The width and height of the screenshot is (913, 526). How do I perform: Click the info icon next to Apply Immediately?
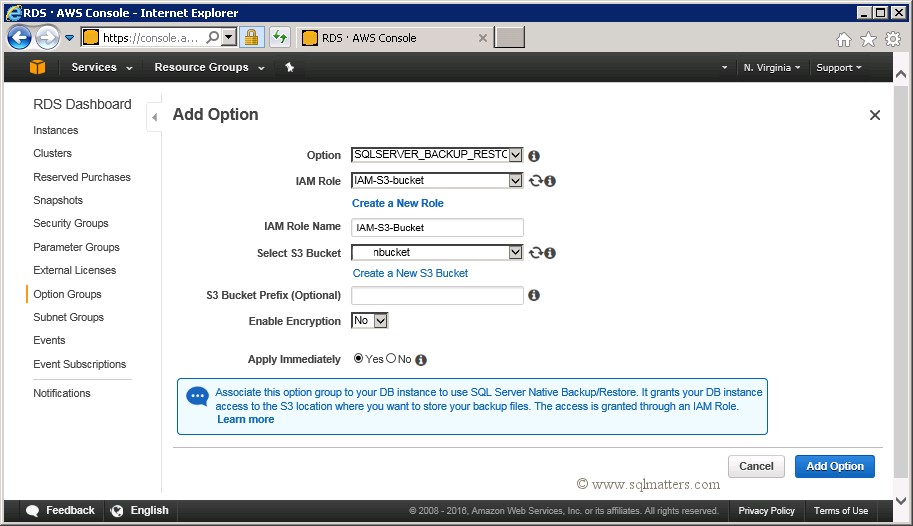point(421,360)
